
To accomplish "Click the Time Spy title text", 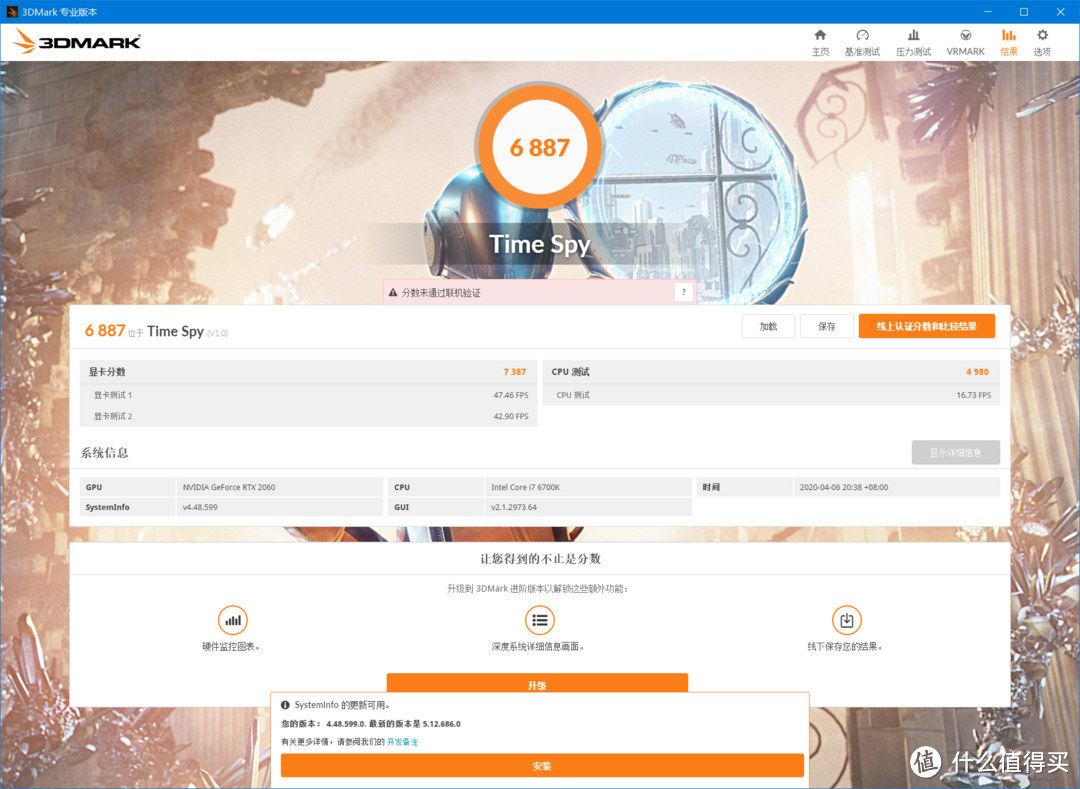I will 539,244.
